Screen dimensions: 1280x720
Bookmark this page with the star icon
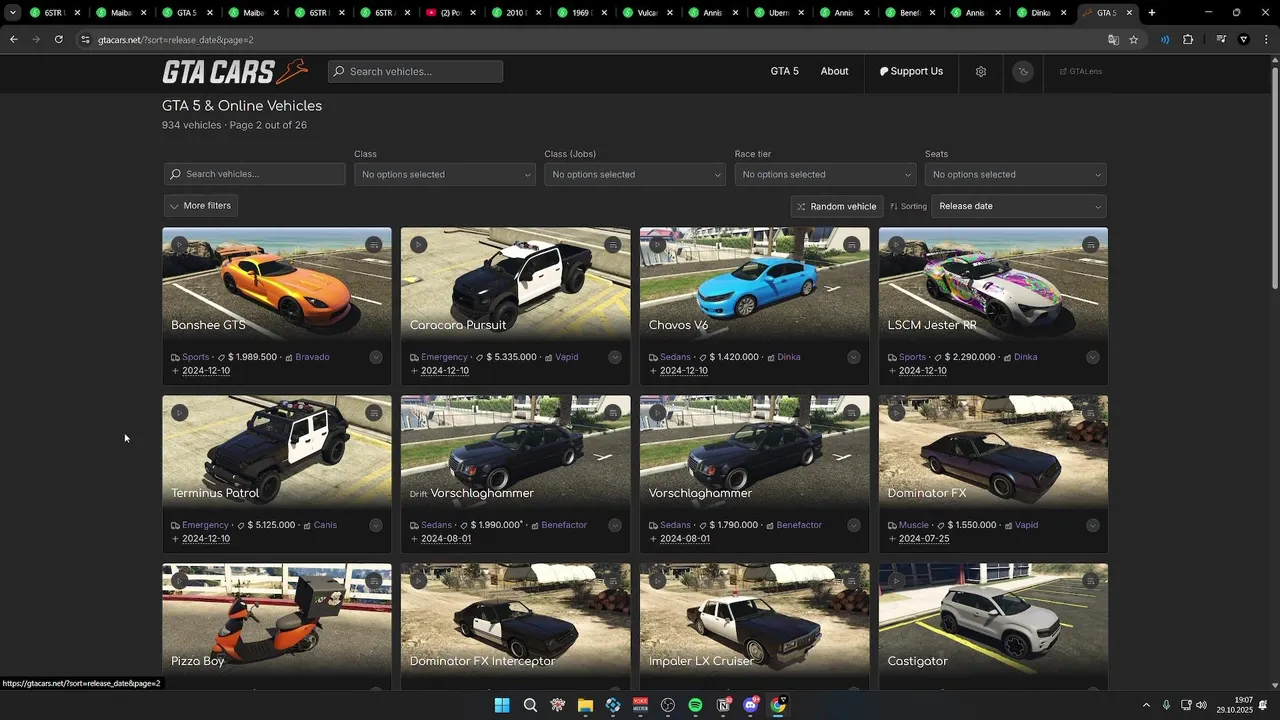point(1133,40)
